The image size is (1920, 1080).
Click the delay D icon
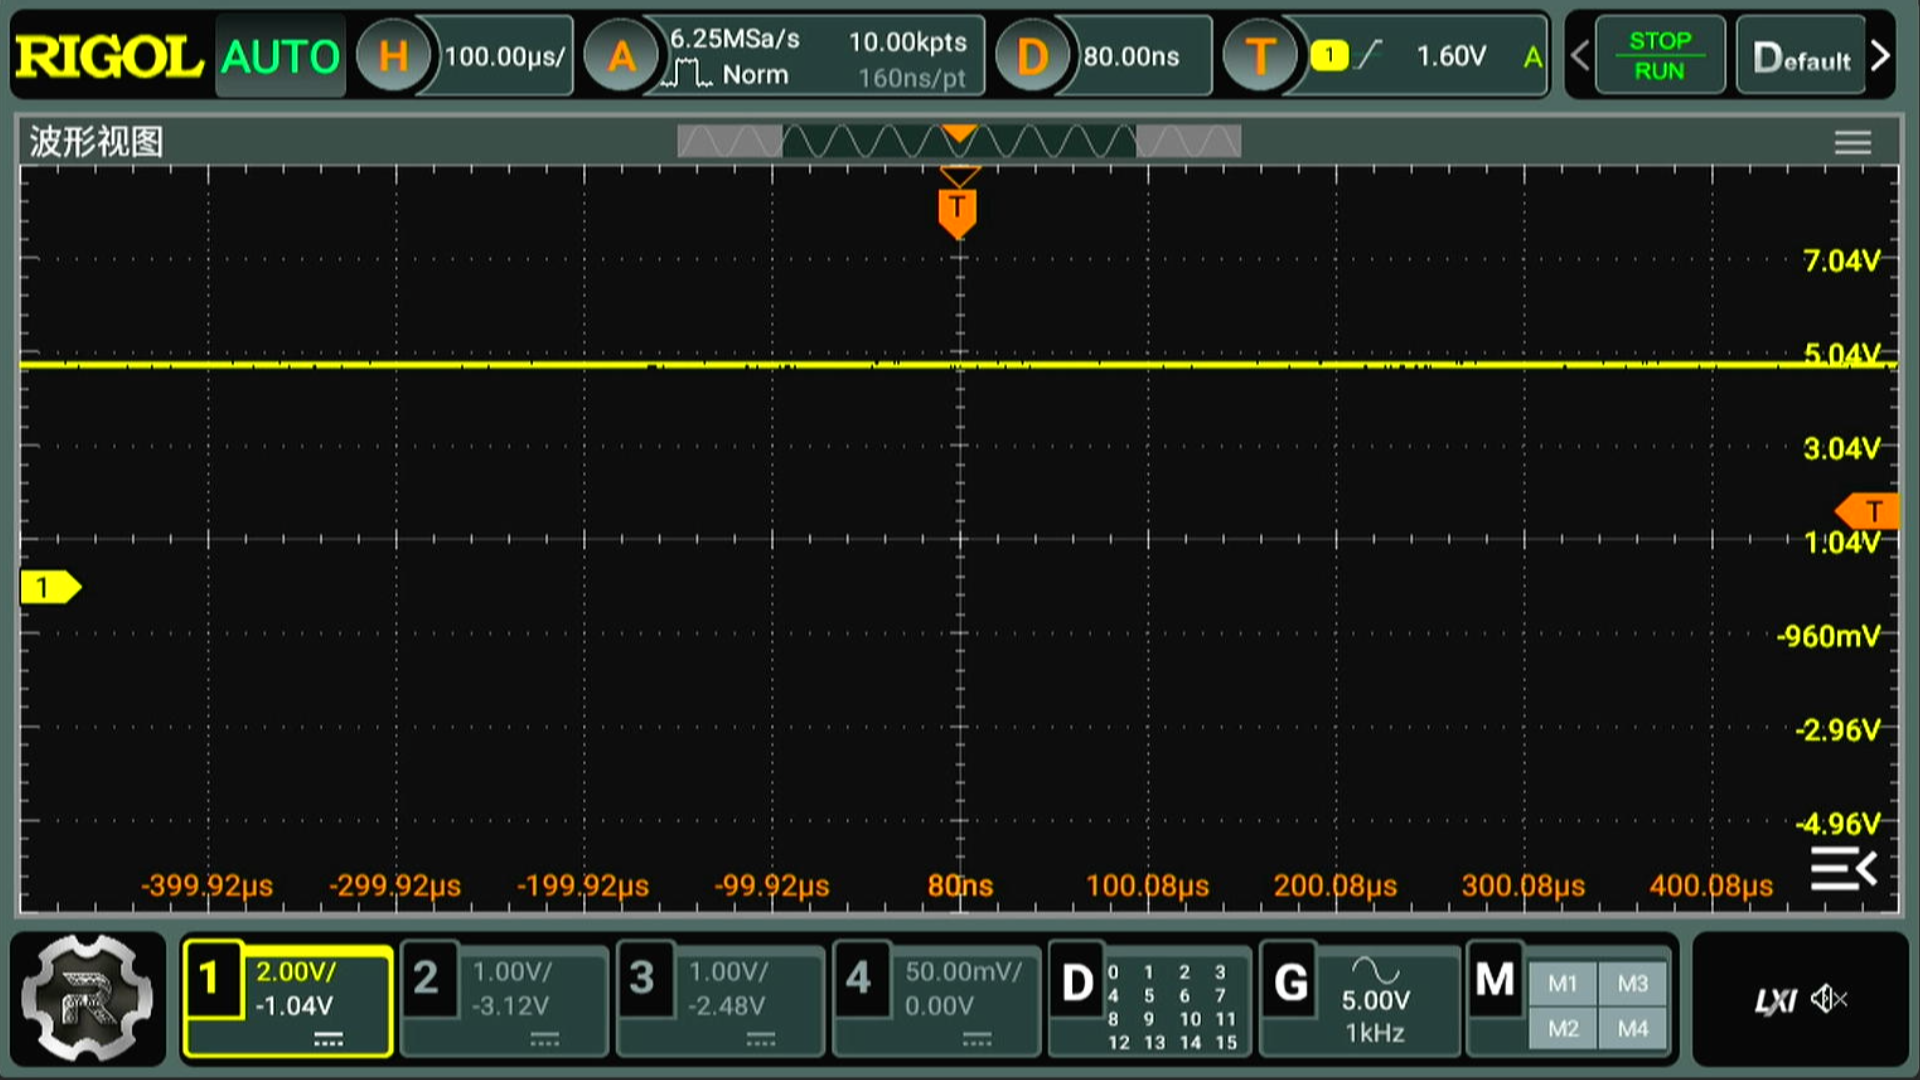[x=1032, y=57]
